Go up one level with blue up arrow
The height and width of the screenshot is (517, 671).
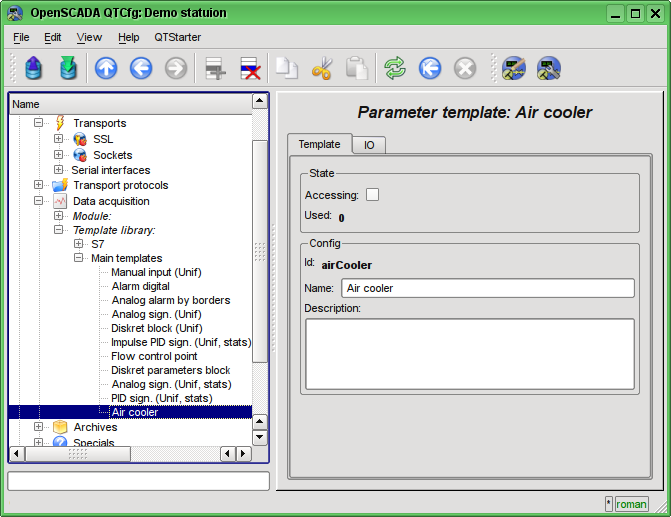coord(106,68)
